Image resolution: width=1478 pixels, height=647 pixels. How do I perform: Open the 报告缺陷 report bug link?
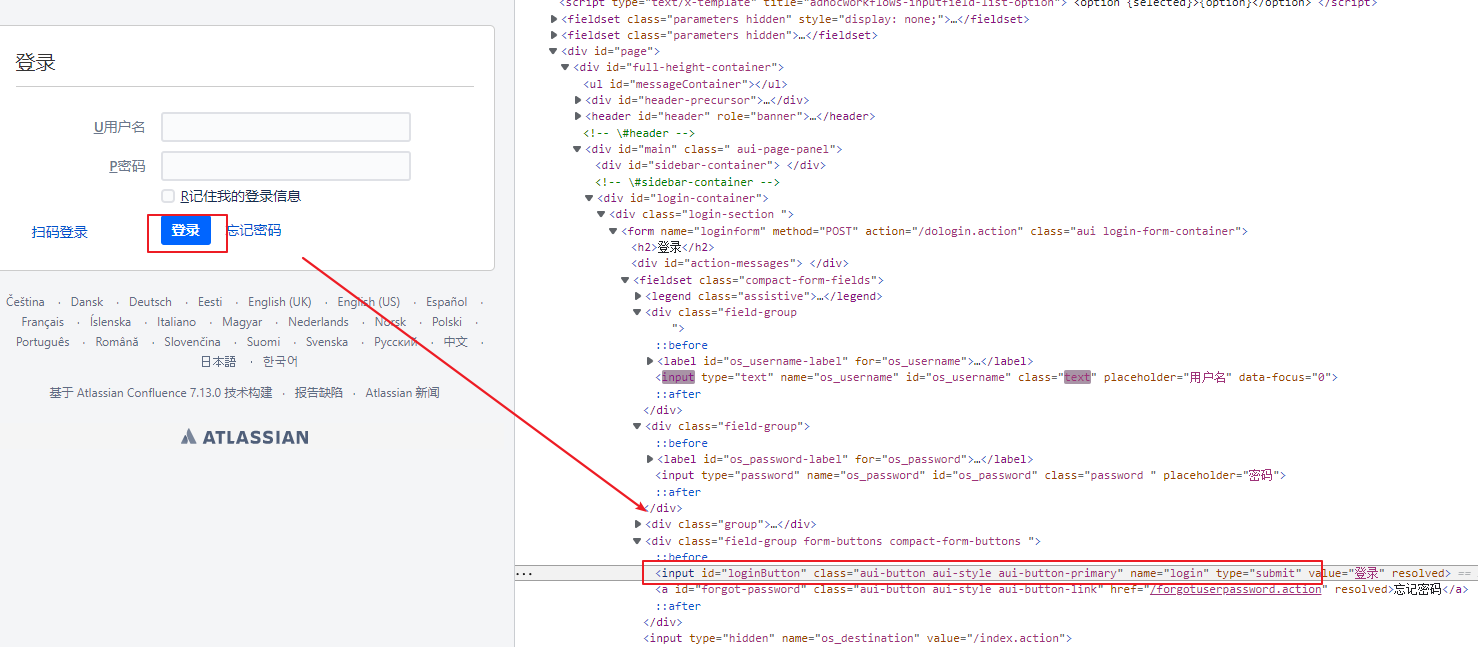[x=318, y=393]
